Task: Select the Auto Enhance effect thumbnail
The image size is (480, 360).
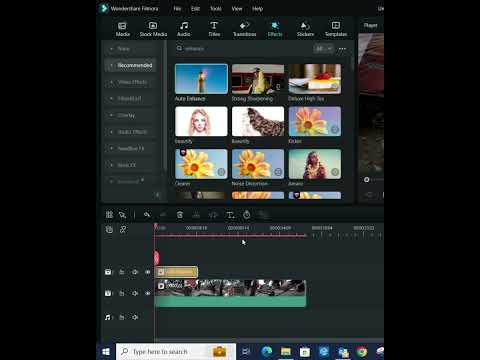Action: pyautogui.click(x=201, y=79)
